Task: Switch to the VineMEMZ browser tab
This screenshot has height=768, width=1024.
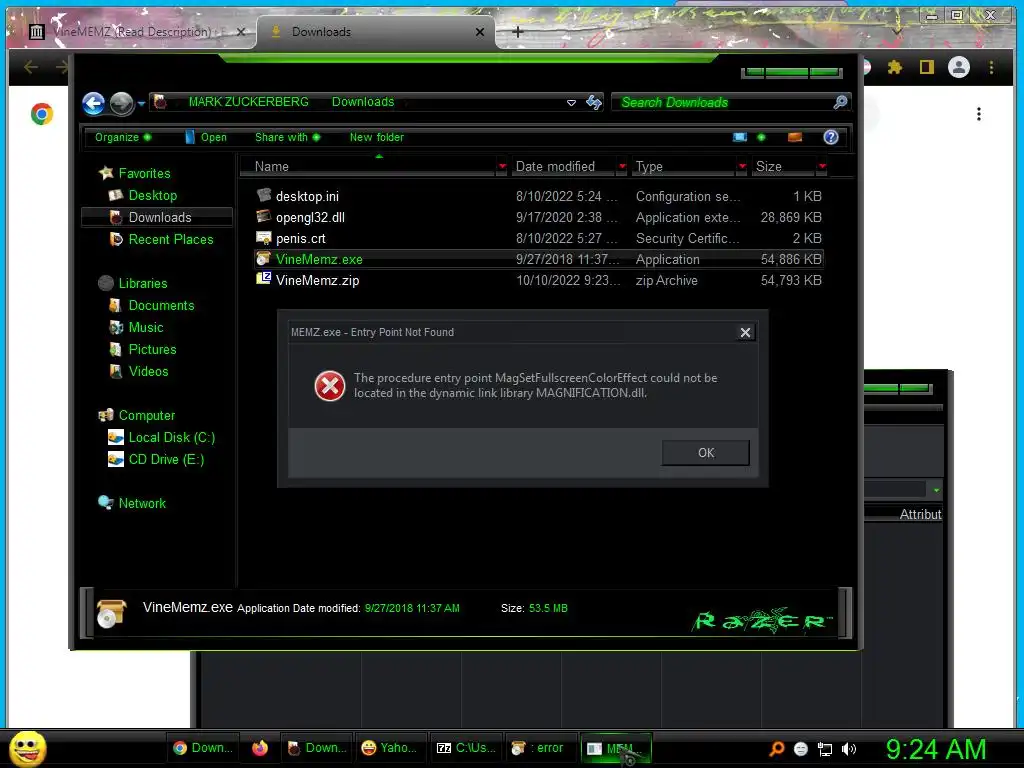Action: click(x=134, y=31)
